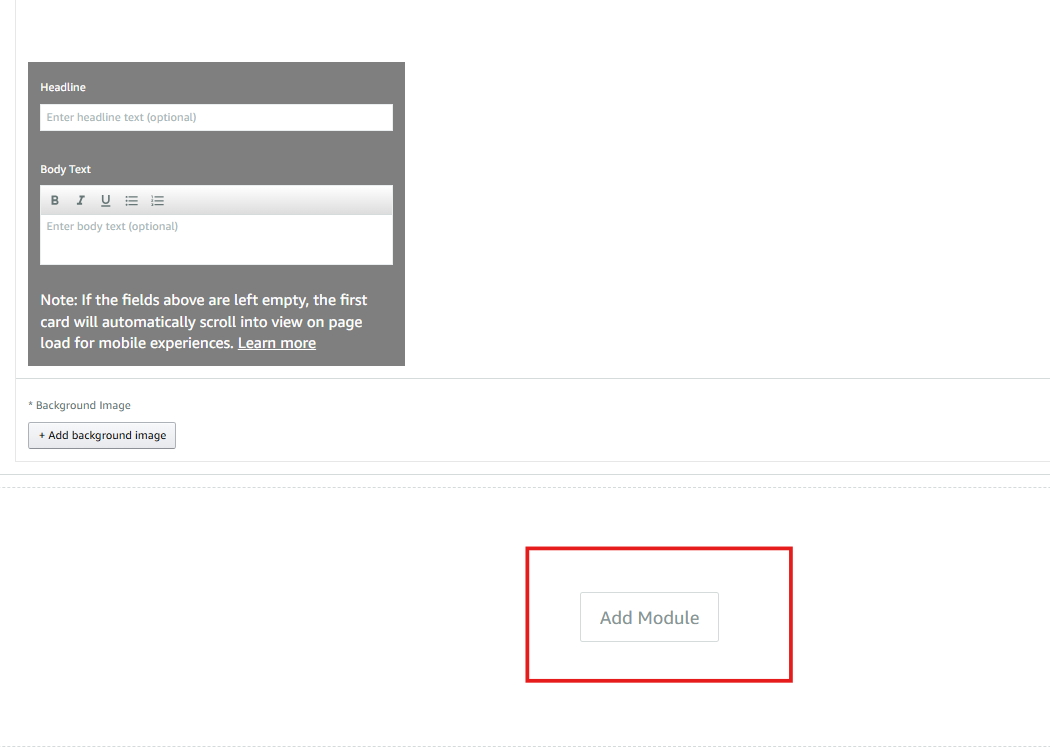Insert a numbered list in body text

pos(157,200)
